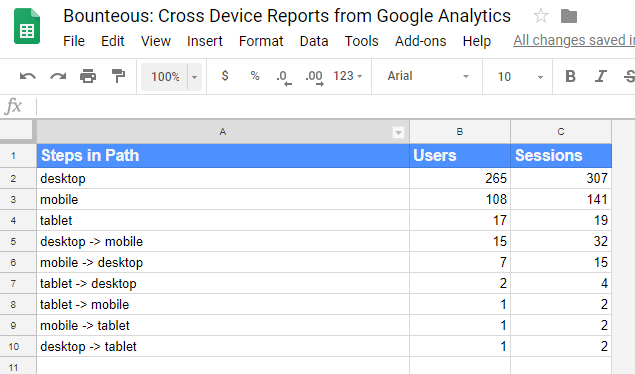The height and width of the screenshot is (374, 635).
Task: Select 'tablet -> mobile' cell
Action: tap(223, 305)
